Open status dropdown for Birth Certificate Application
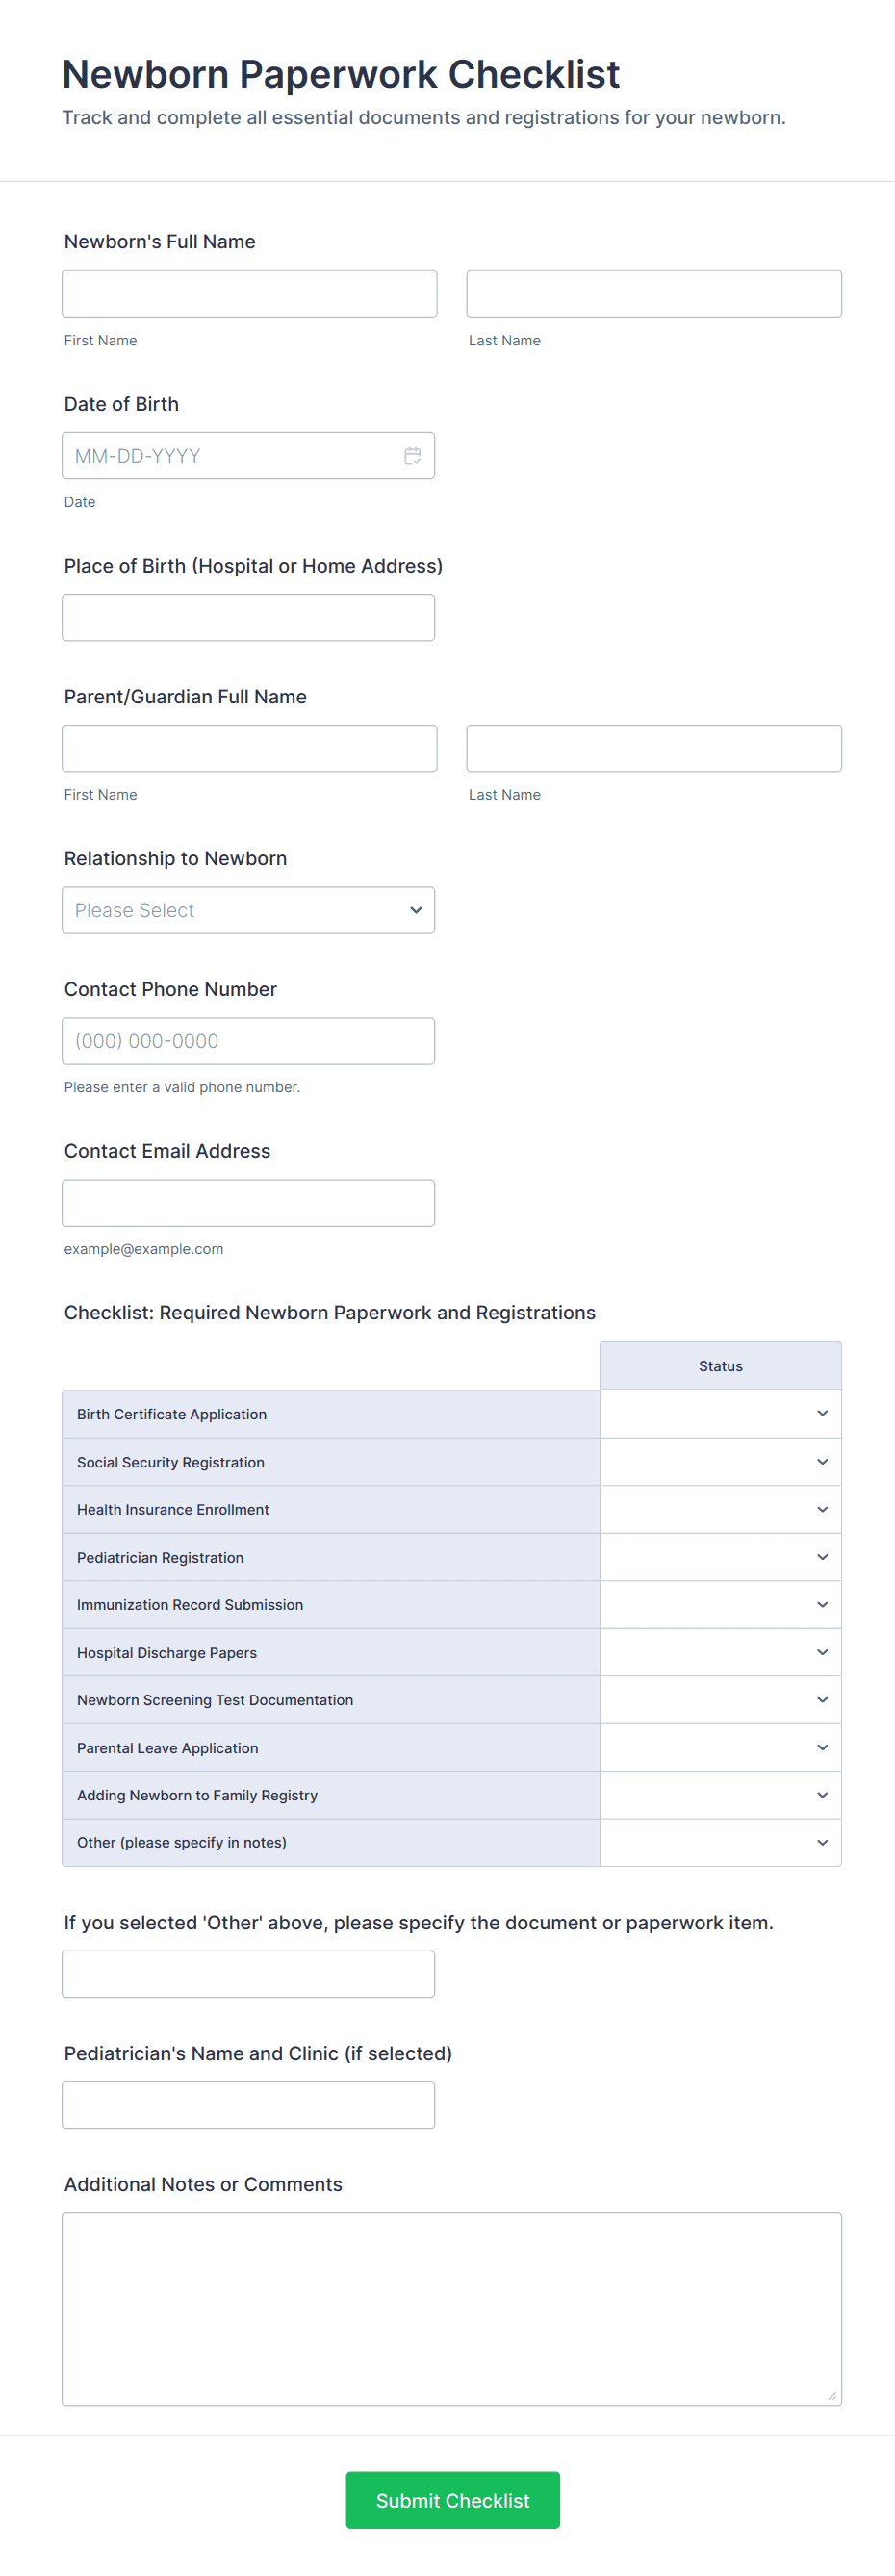Screen dimensions: 895x2576 click(x=720, y=1414)
